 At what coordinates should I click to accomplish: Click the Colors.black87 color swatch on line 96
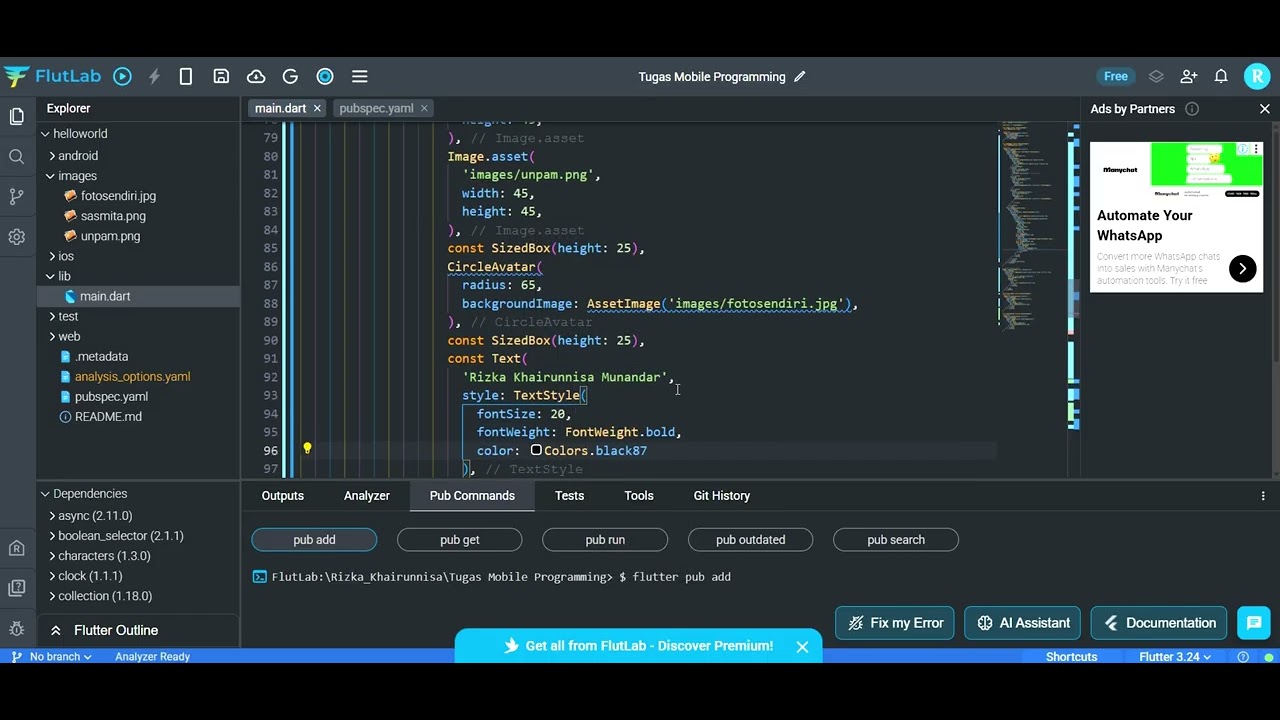tap(536, 451)
